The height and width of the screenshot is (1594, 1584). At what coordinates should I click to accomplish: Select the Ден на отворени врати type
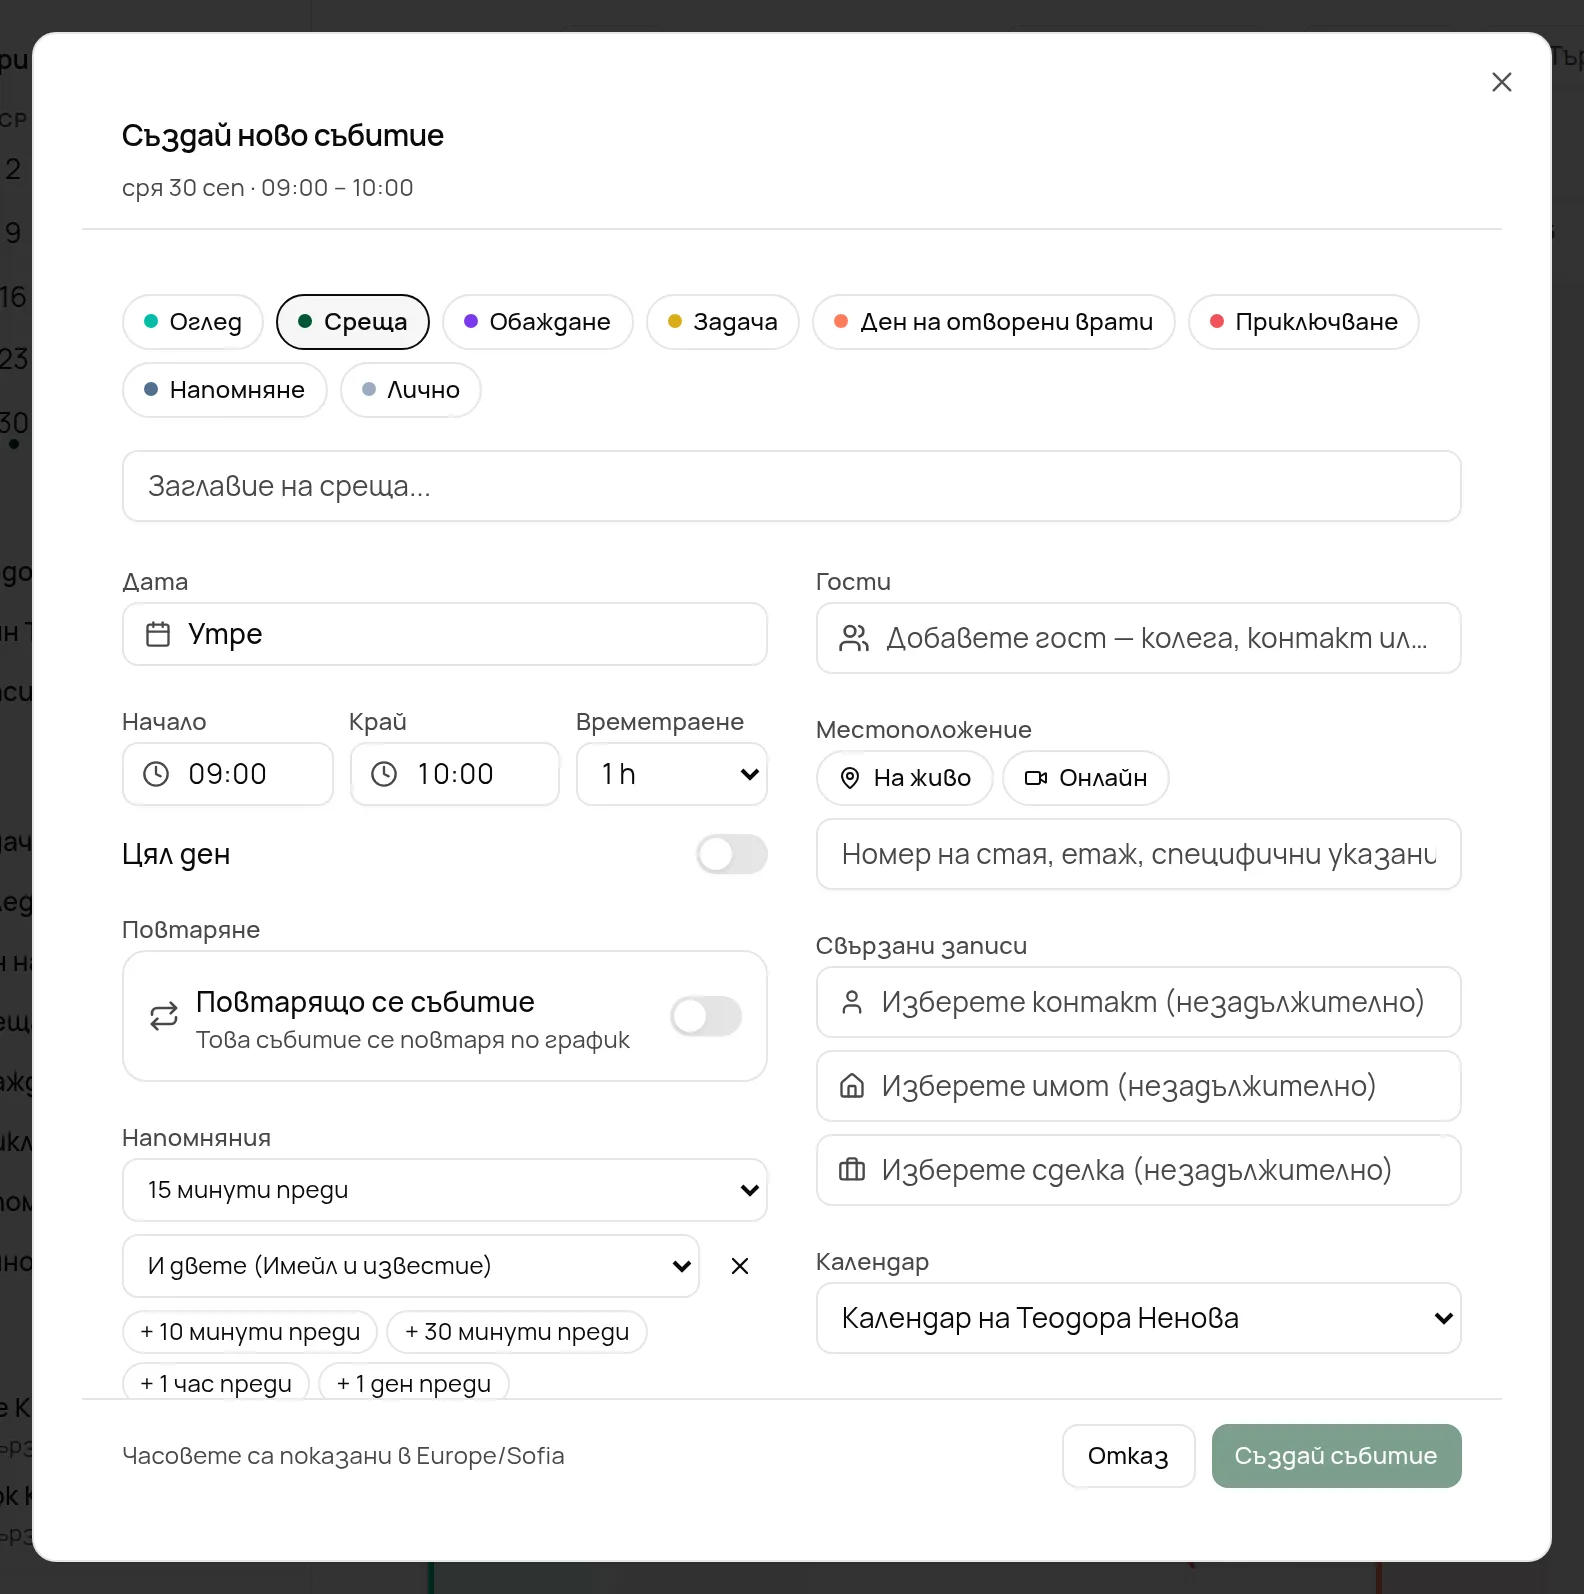tap(994, 322)
